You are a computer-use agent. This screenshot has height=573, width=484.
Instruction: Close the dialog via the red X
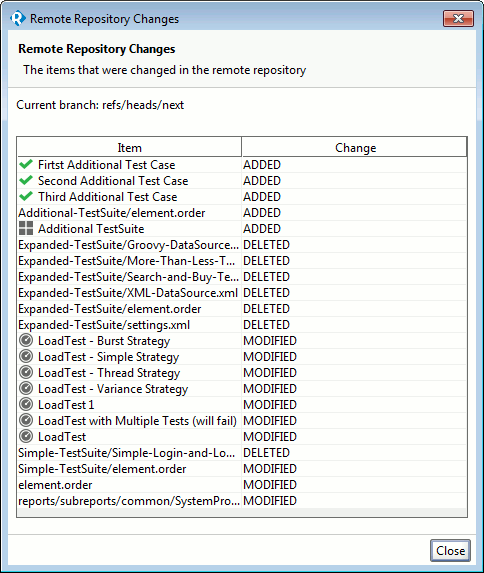[x=458, y=18]
